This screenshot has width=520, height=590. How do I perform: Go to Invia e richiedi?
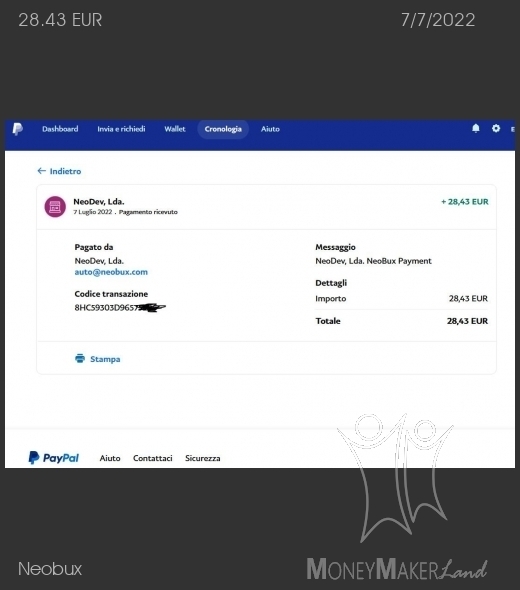(x=121, y=129)
